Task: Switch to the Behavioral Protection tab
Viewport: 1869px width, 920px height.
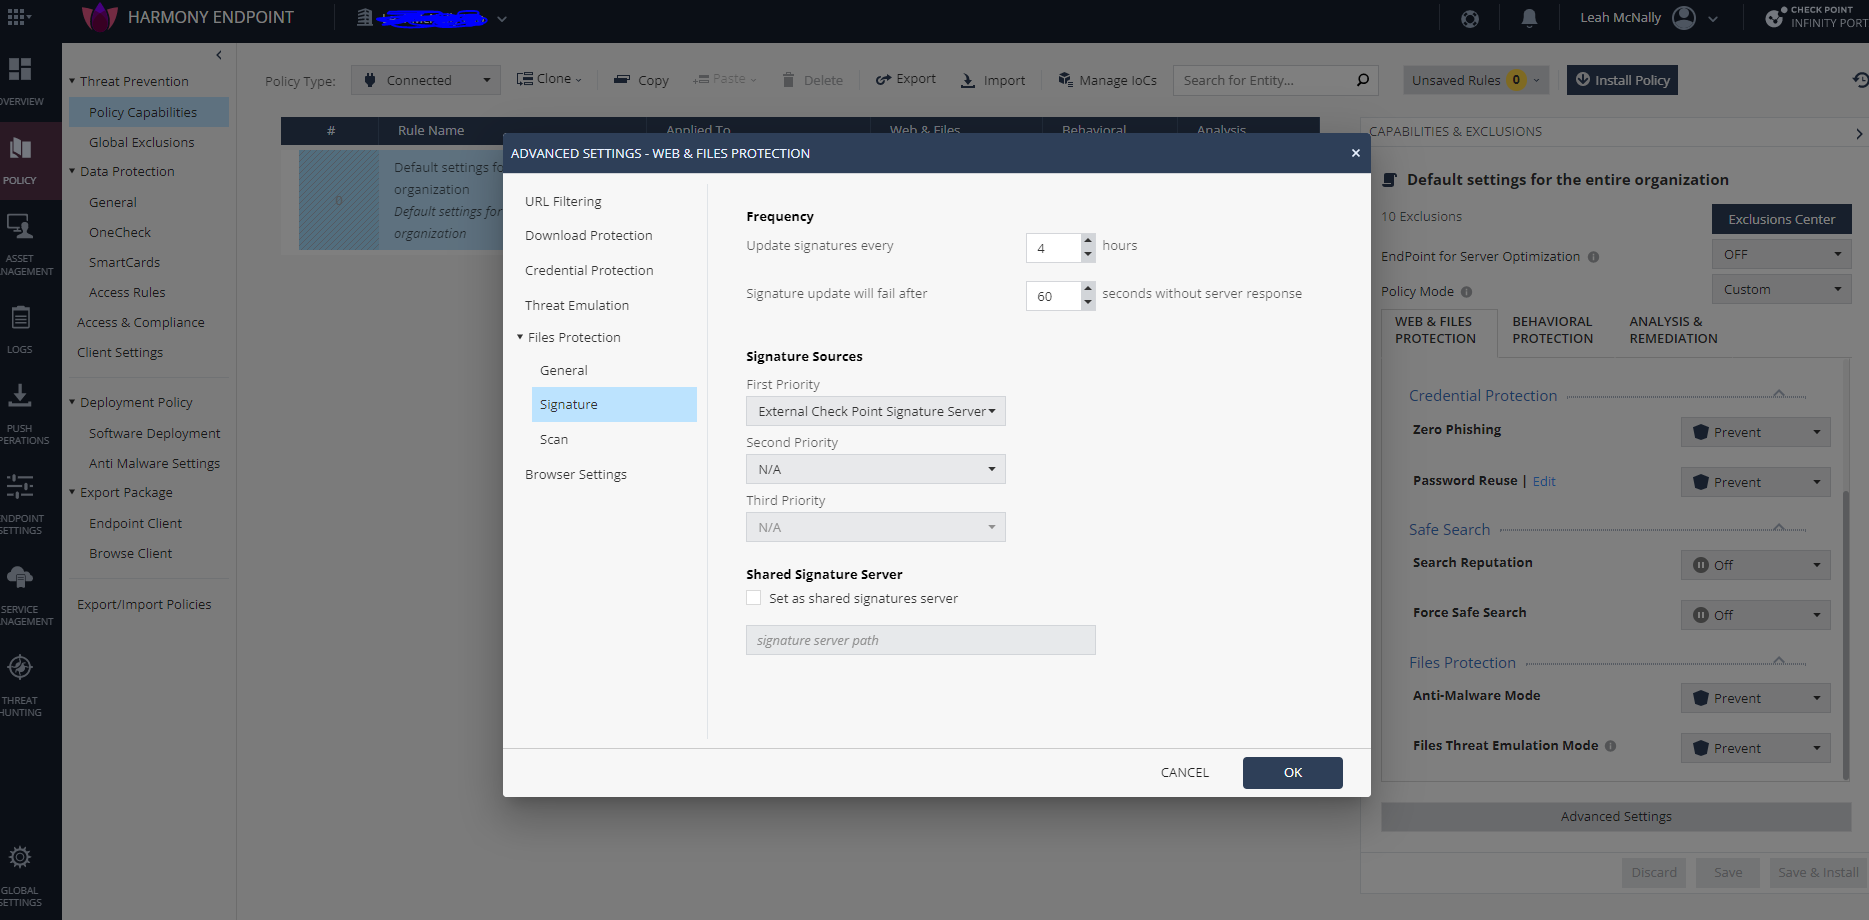Action: [1552, 329]
